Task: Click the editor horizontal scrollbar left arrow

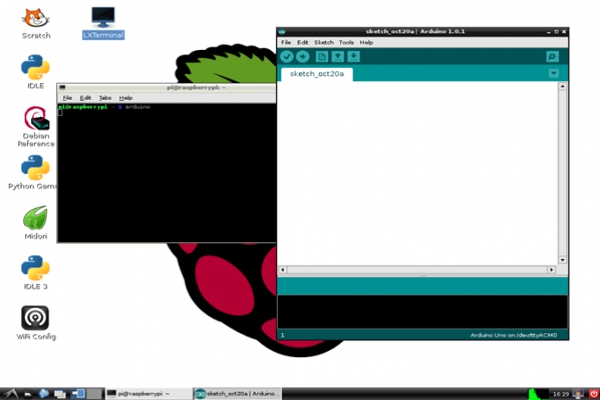Action: (x=283, y=270)
